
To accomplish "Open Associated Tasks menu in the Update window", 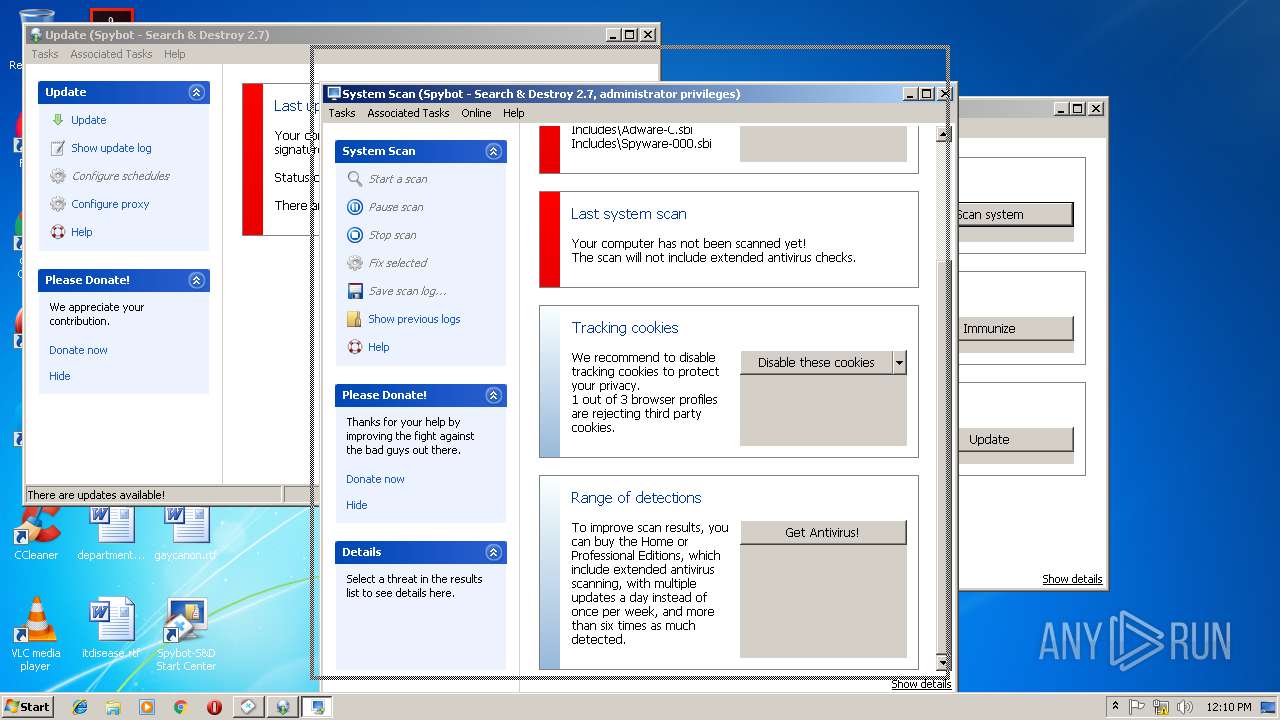I will tap(111, 54).
